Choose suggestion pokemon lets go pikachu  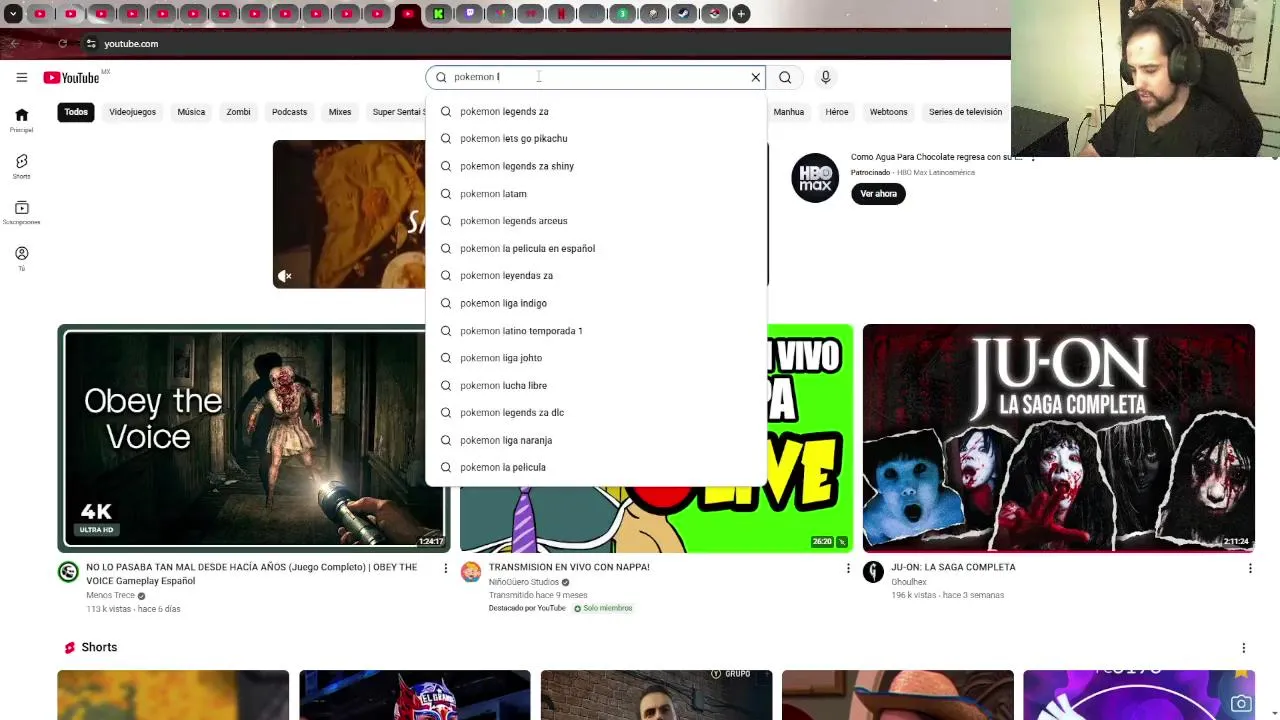(596, 139)
